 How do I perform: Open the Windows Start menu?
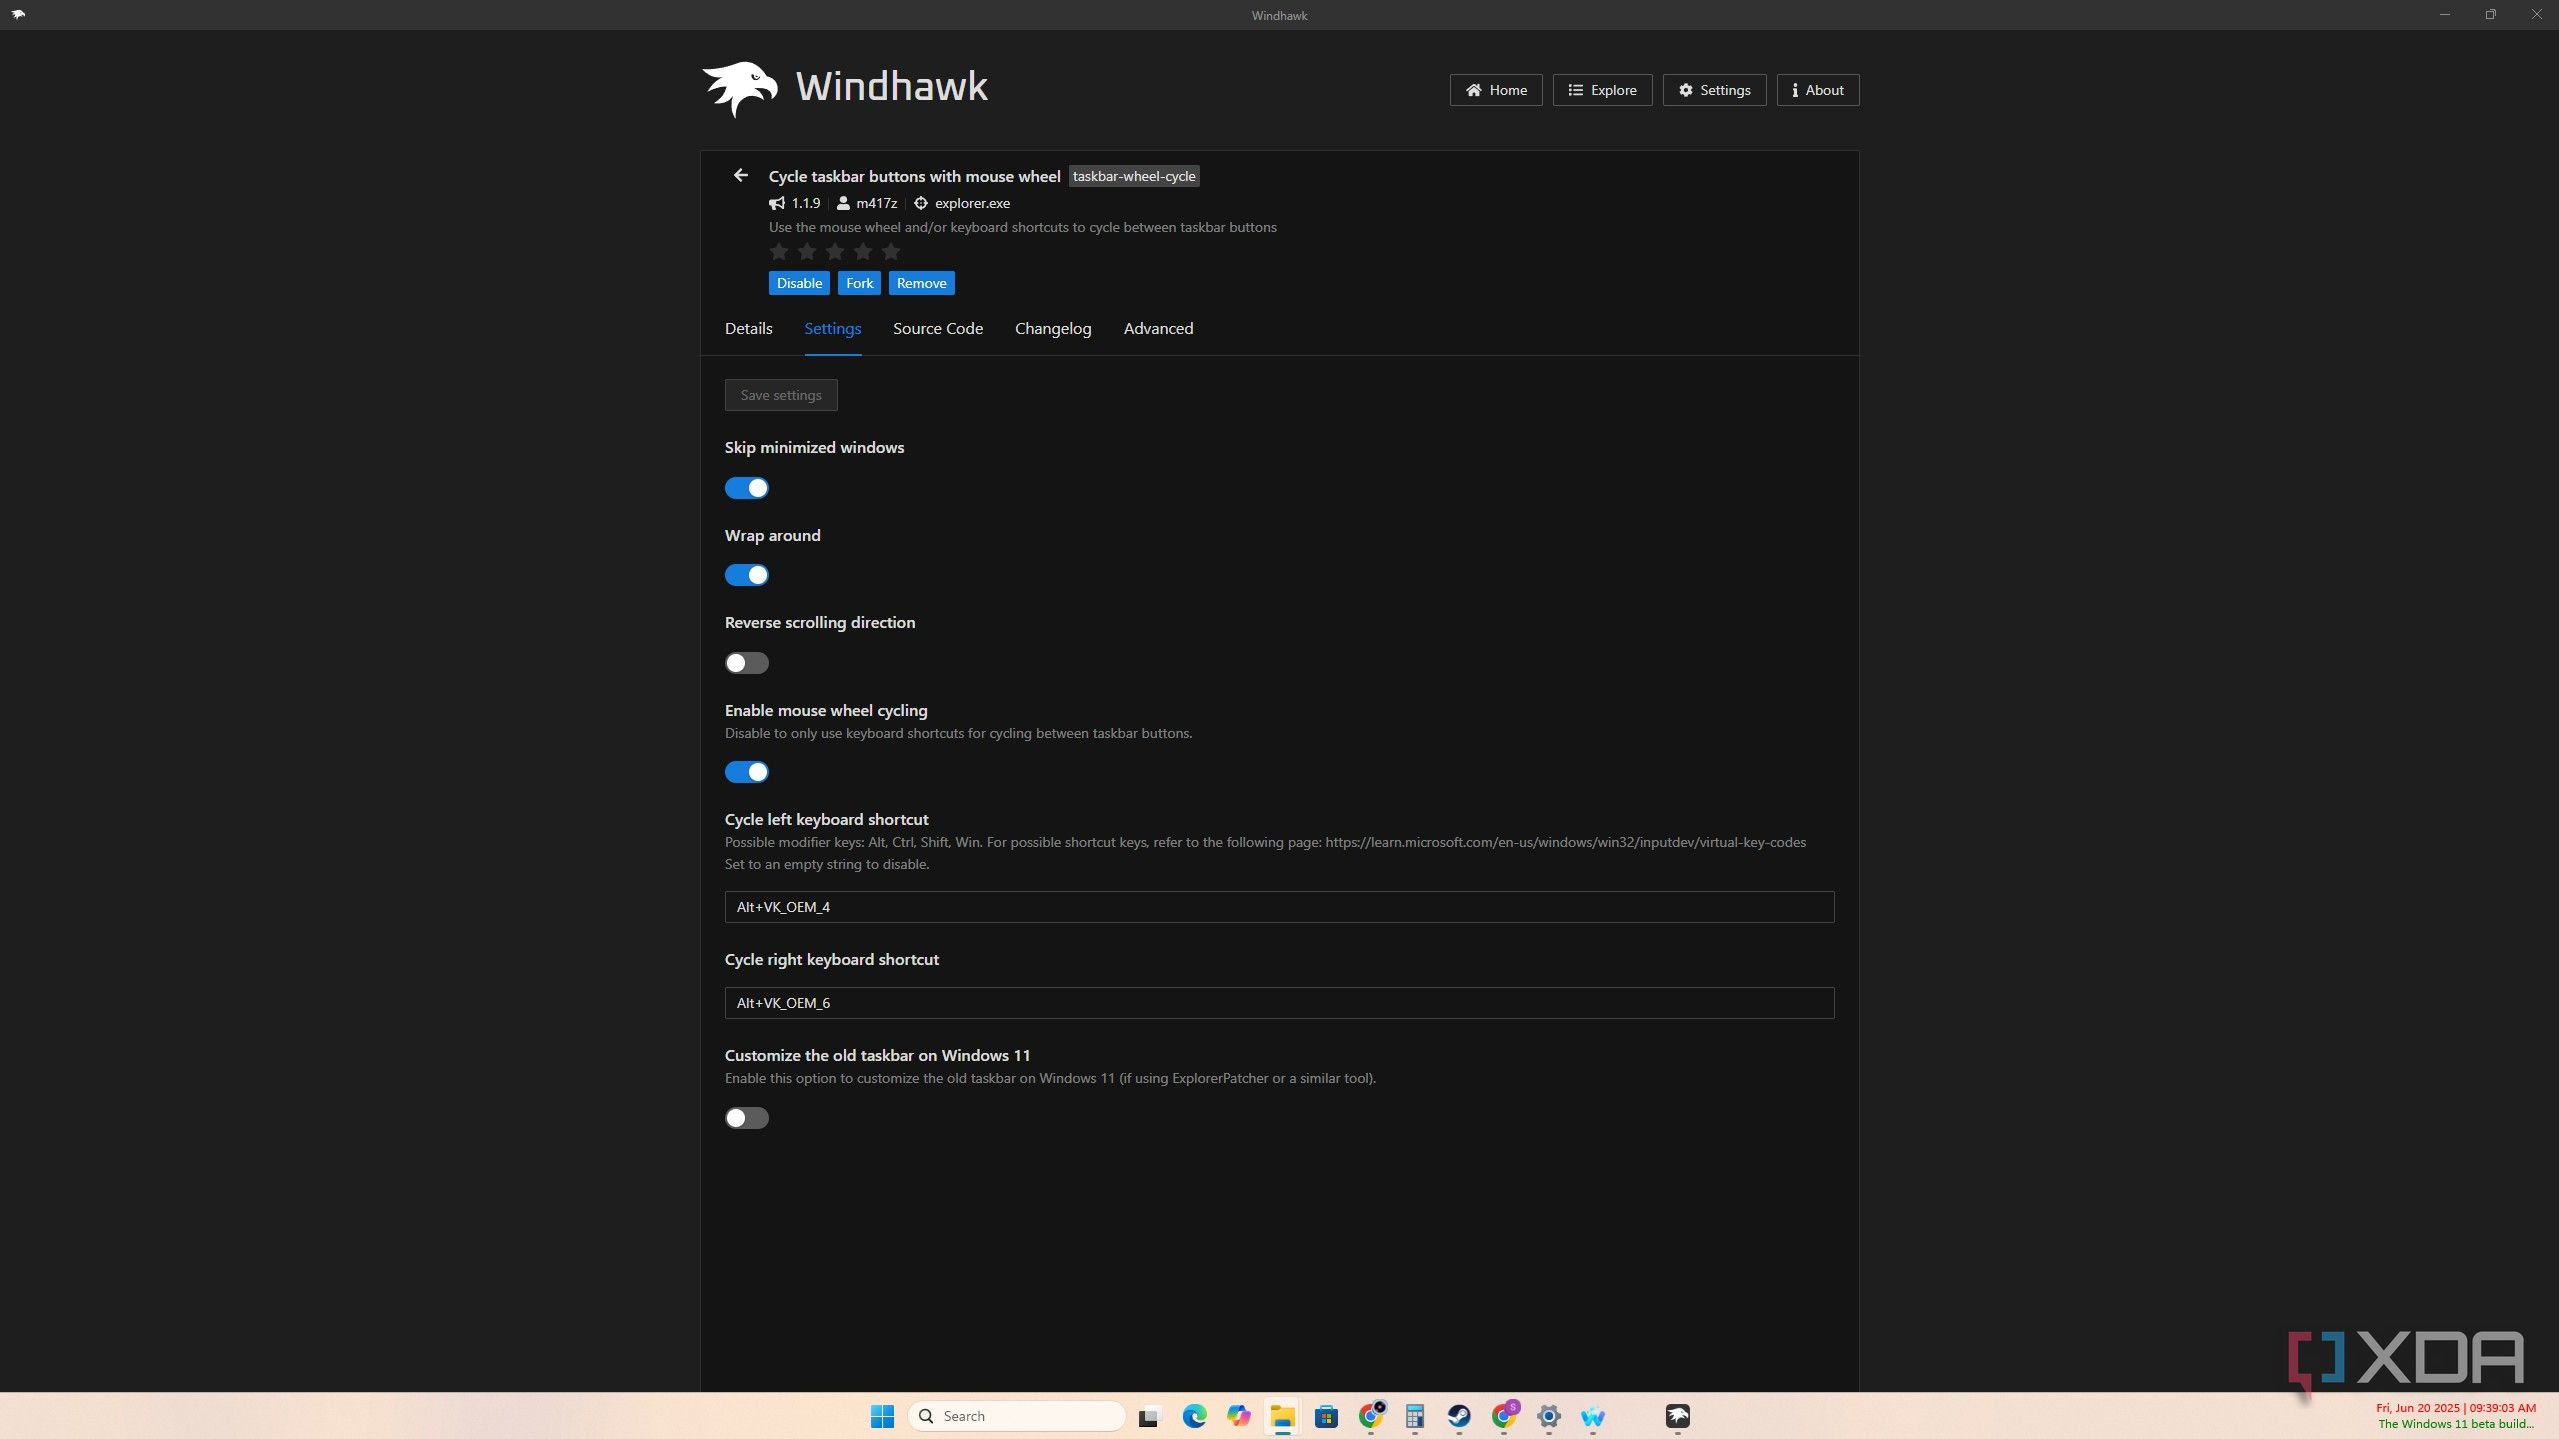pyautogui.click(x=882, y=1416)
